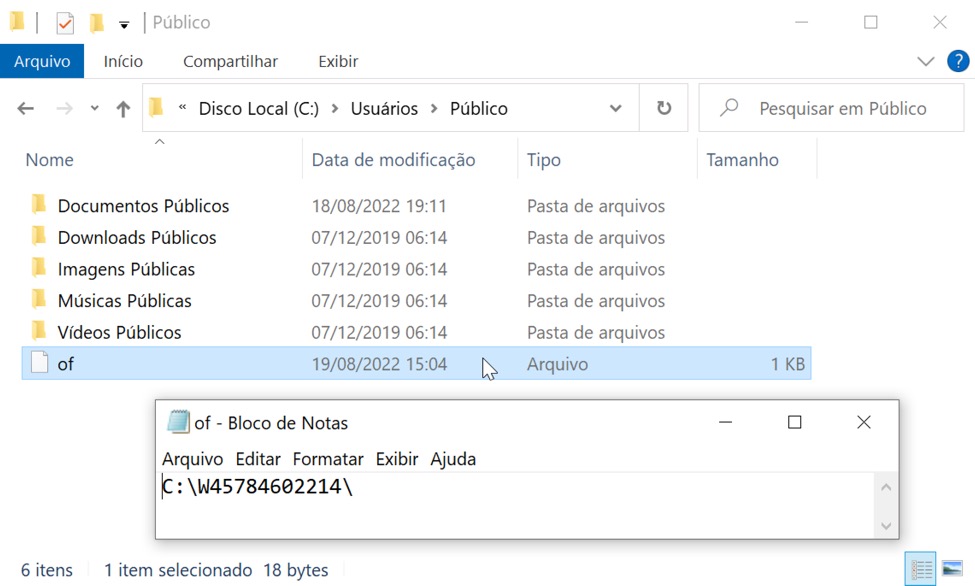Viewport: 975px width, 586px height.
Task: Click the Pesquisar em Público search box
Action: point(842,109)
